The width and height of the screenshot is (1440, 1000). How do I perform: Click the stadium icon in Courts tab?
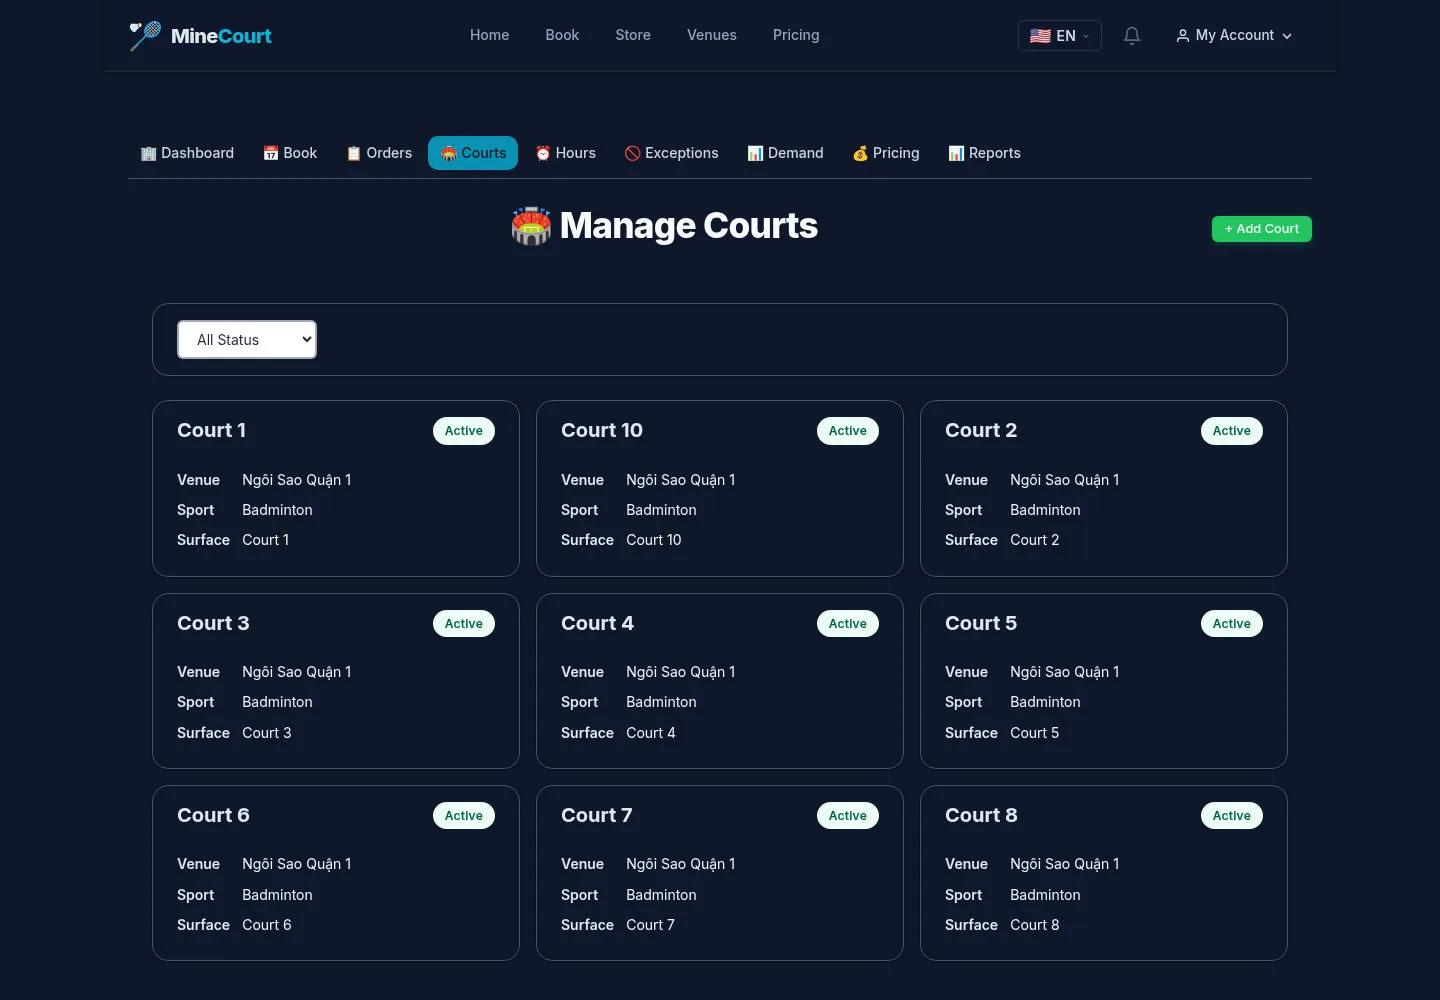click(449, 153)
